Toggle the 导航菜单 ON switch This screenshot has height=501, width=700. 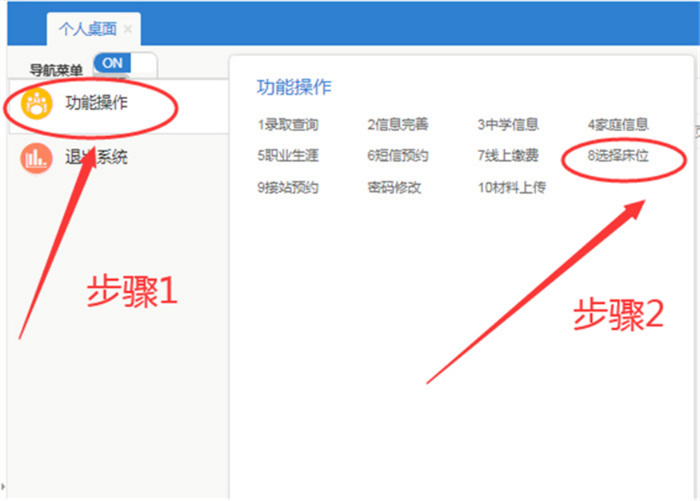(124, 64)
